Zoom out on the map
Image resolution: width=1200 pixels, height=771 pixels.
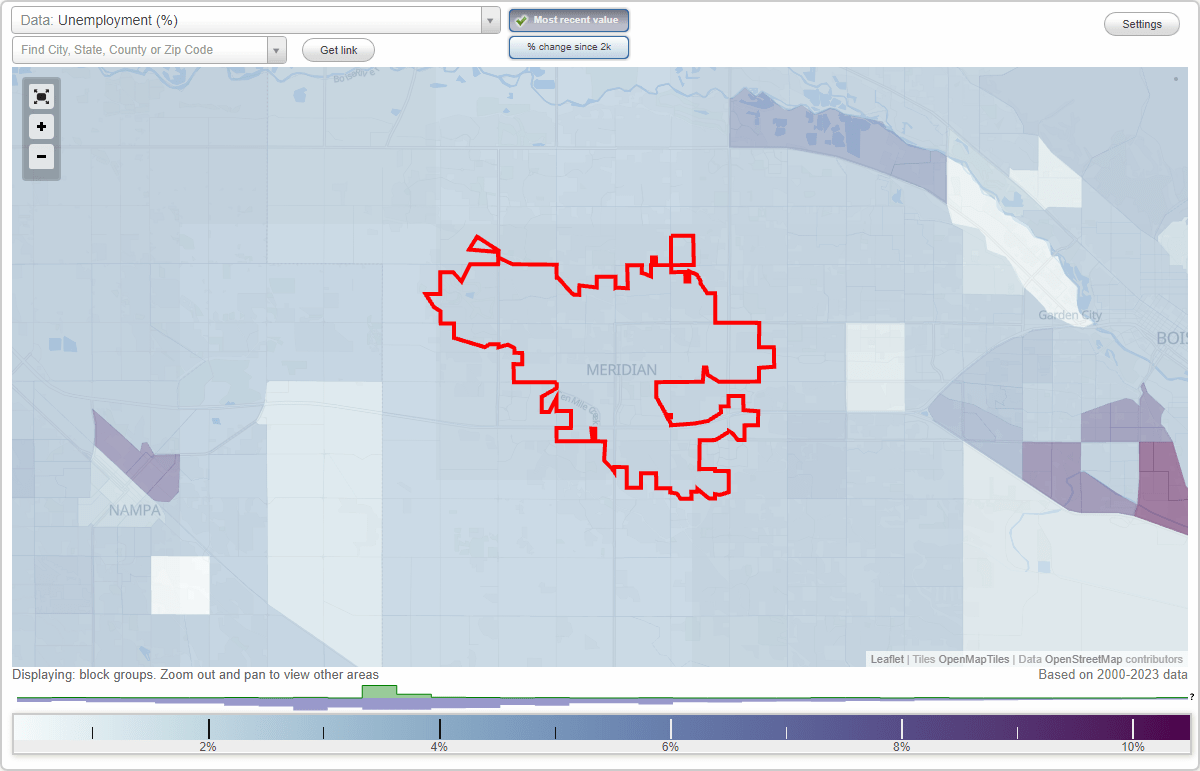point(41,156)
